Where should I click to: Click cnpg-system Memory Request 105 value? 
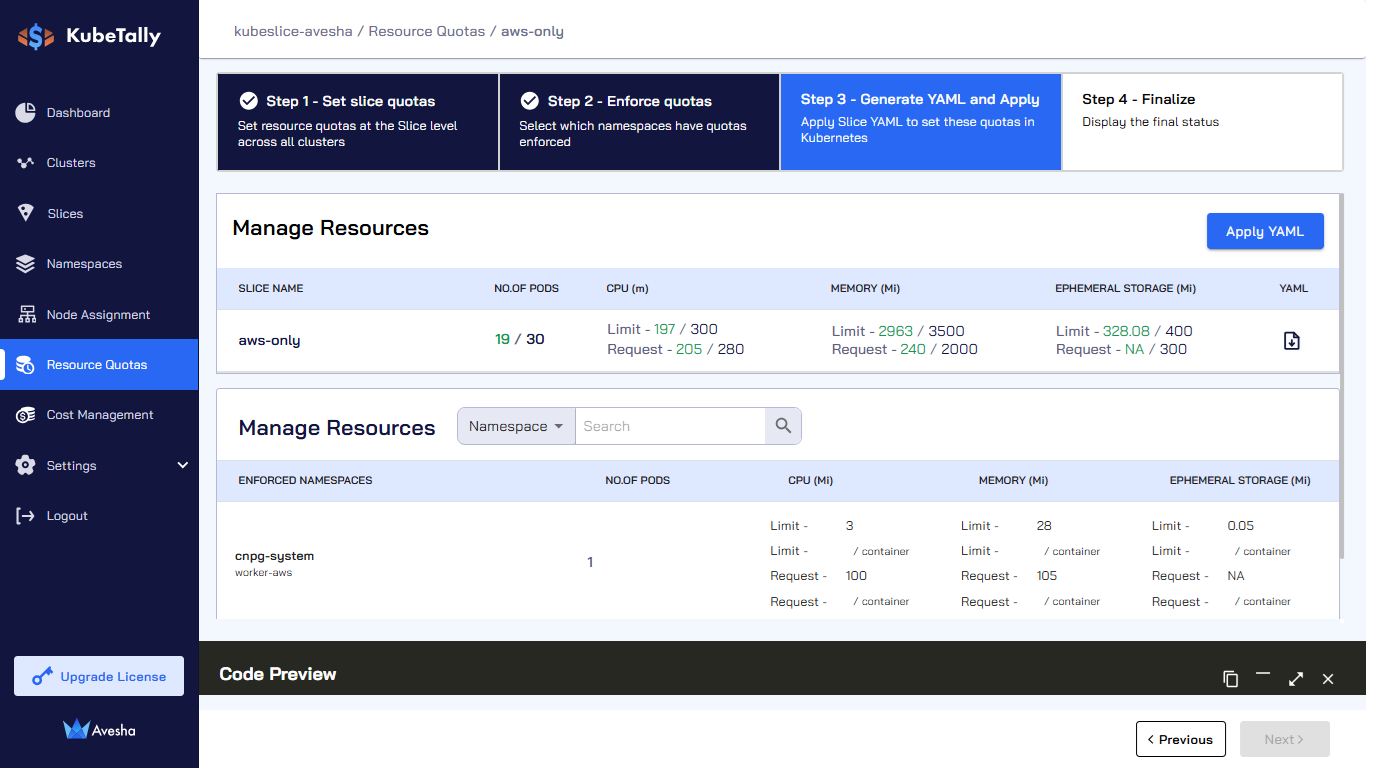click(x=1047, y=576)
